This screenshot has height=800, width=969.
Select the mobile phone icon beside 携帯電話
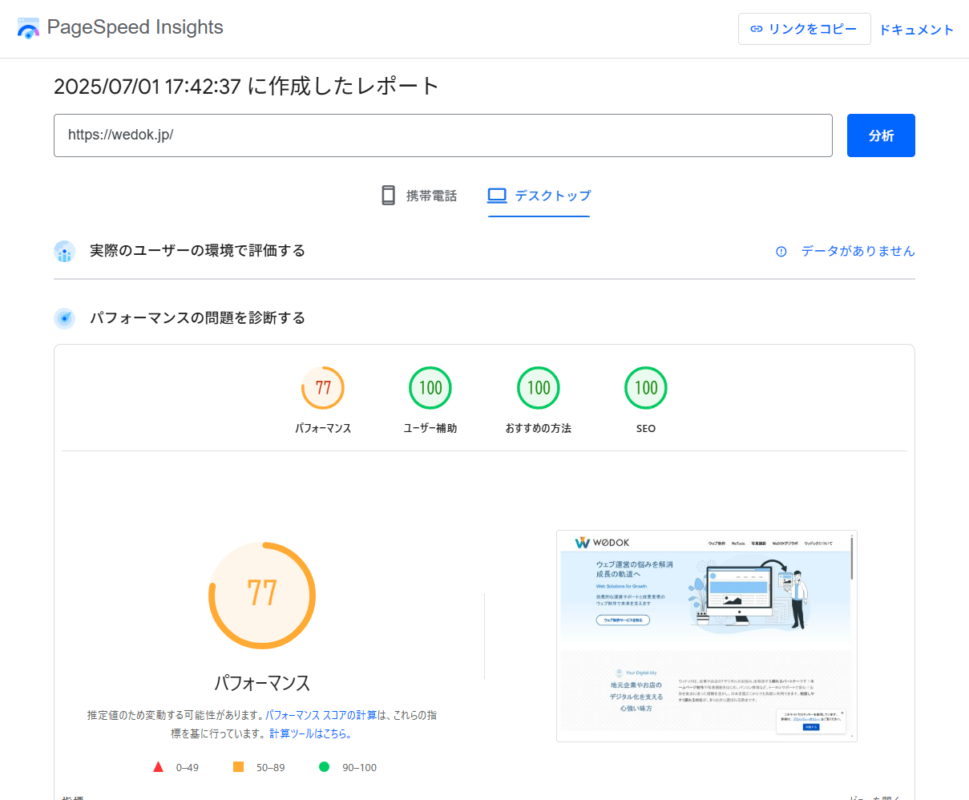point(388,195)
